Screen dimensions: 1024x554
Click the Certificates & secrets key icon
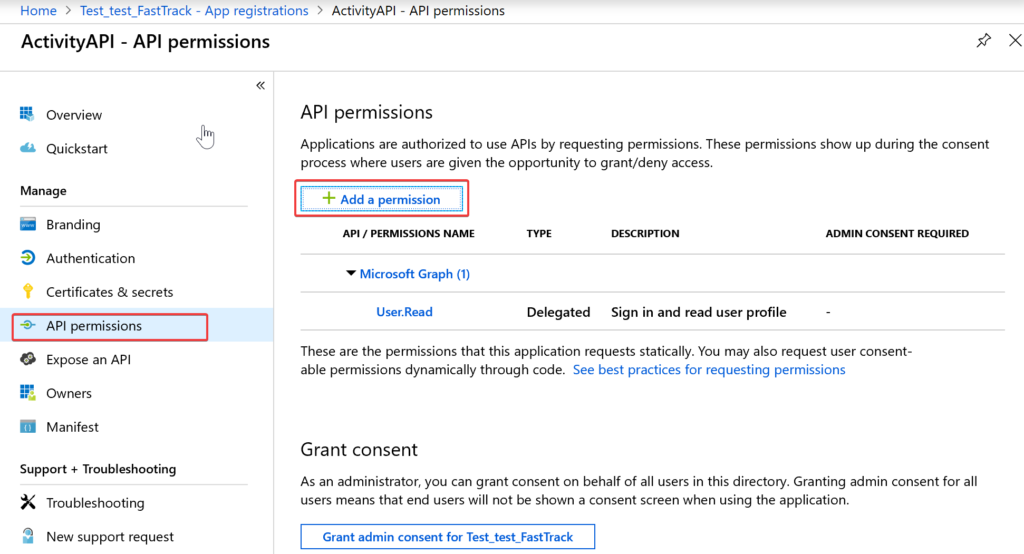click(x=27, y=291)
